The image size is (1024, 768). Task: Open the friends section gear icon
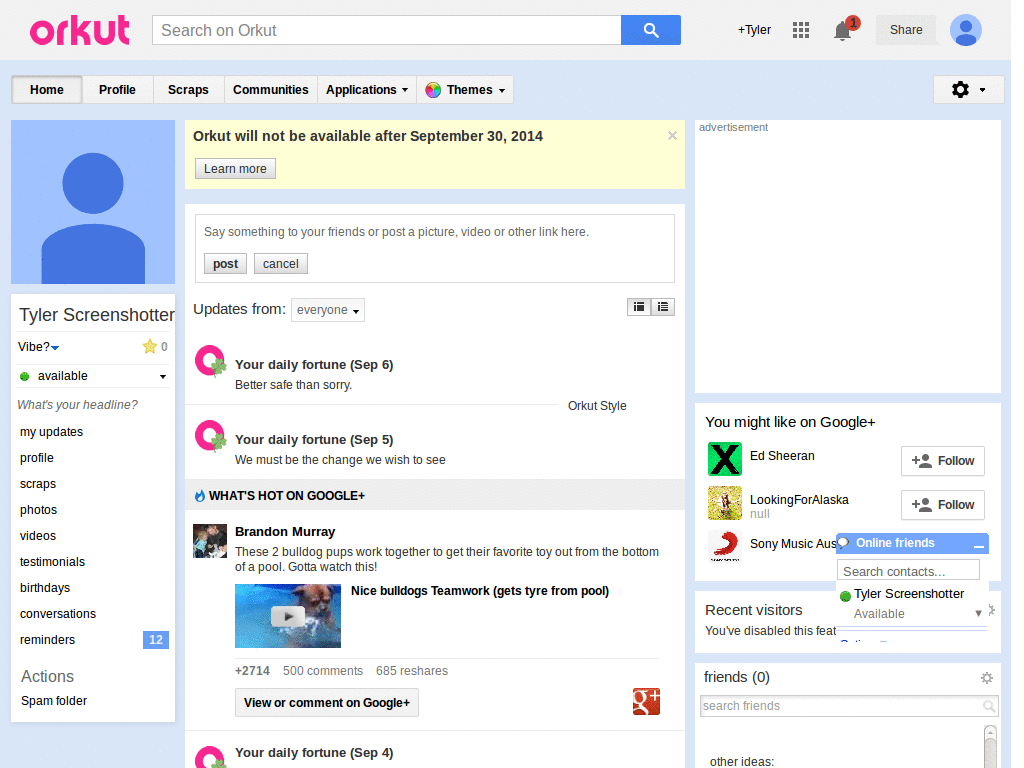coord(987,678)
